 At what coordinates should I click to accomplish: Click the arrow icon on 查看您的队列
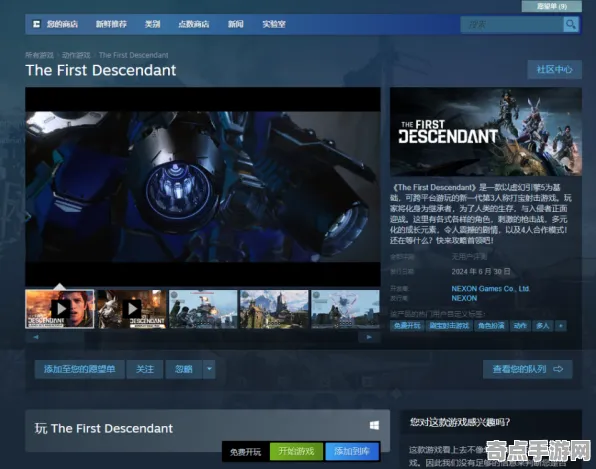558,369
